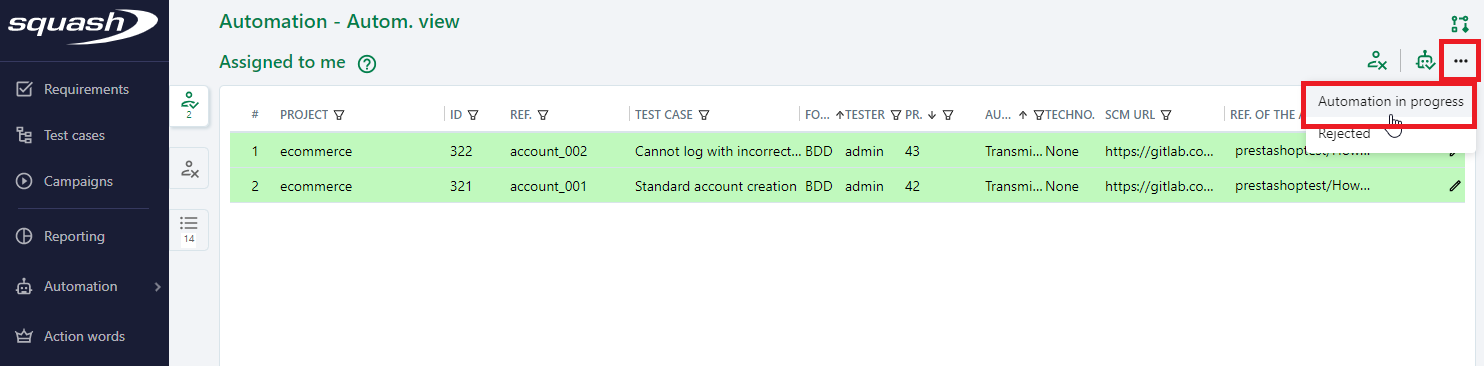Filter the PR. priority column

point(948,115)
